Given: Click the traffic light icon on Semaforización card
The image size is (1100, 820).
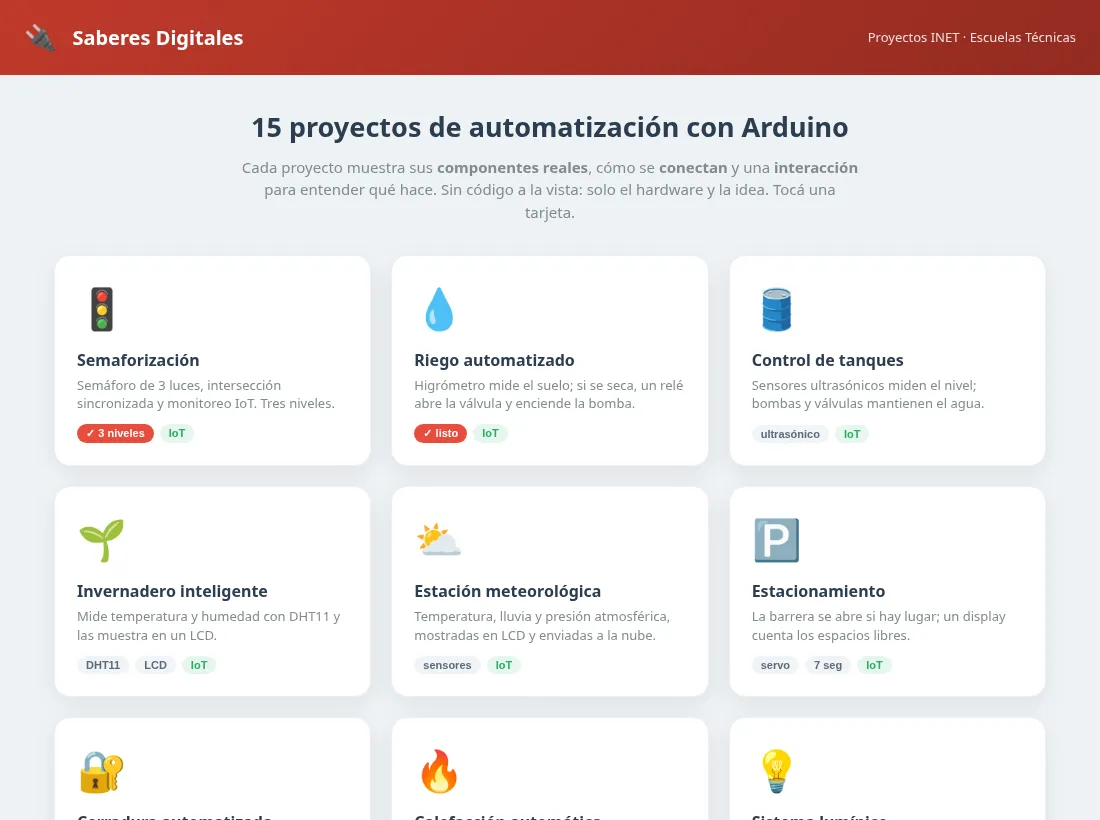Looking at the screenshot, I should point(102,309).
